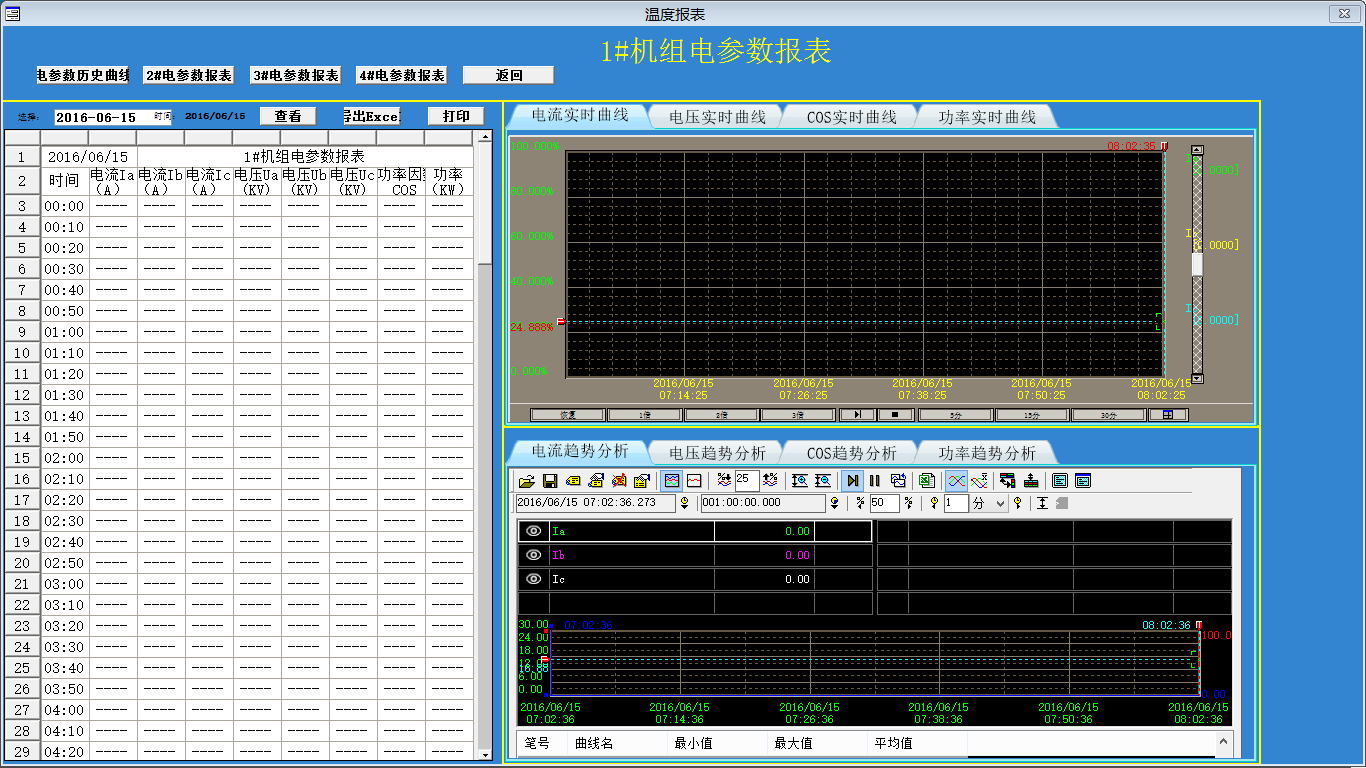Toggle visibility eye for Ia curve

pyautogui.click(x=534, y=531)
